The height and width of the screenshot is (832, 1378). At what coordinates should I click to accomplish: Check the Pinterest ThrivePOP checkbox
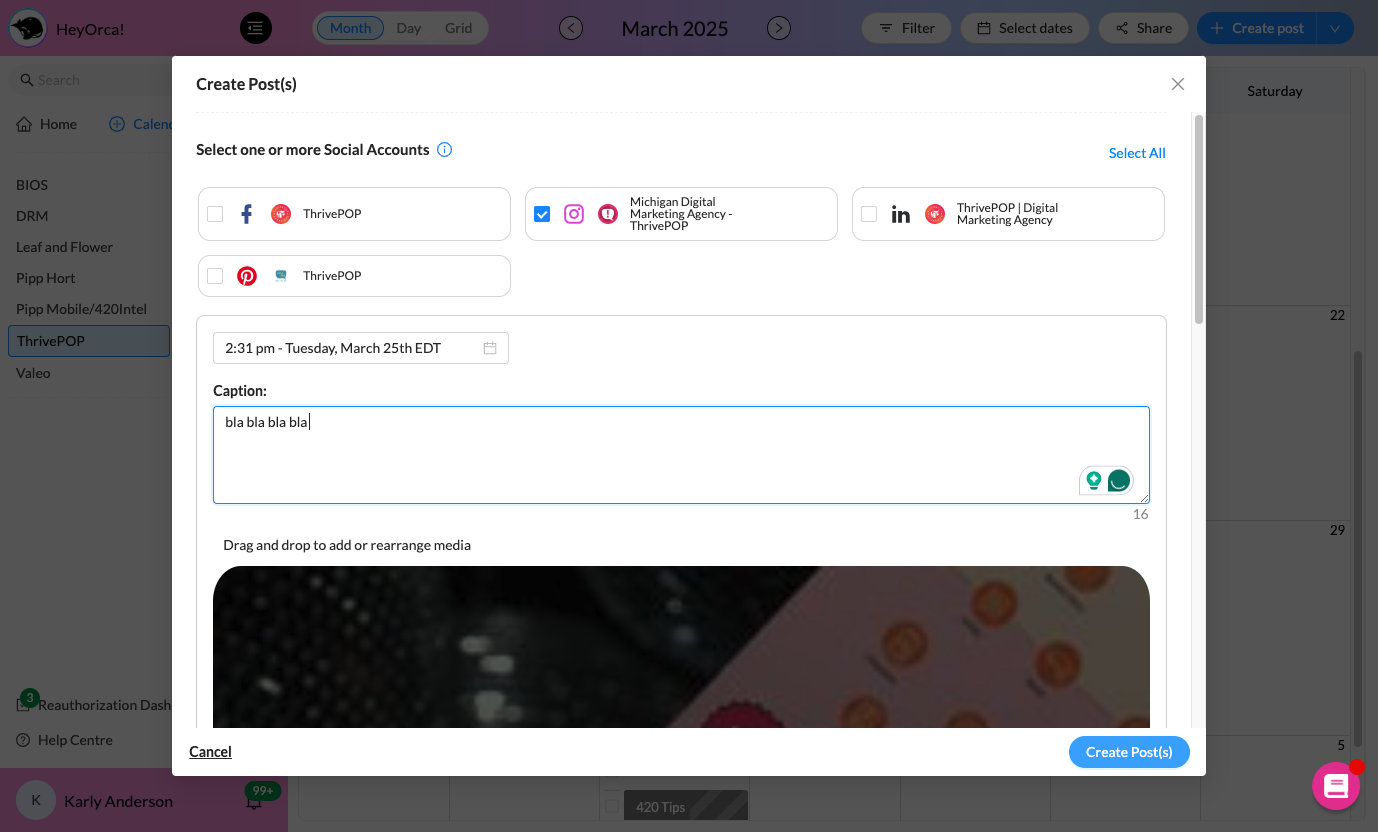215,276
